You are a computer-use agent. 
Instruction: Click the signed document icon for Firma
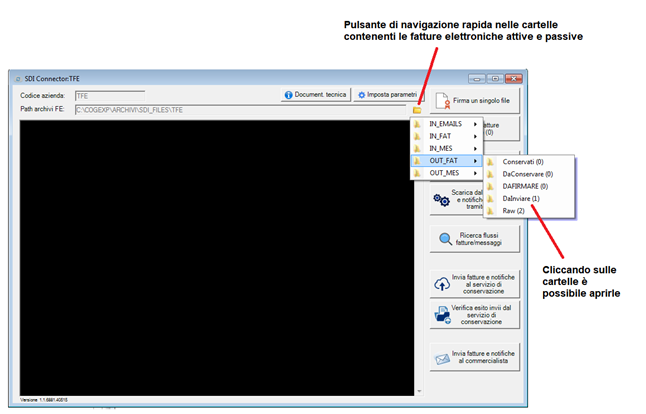443,101
